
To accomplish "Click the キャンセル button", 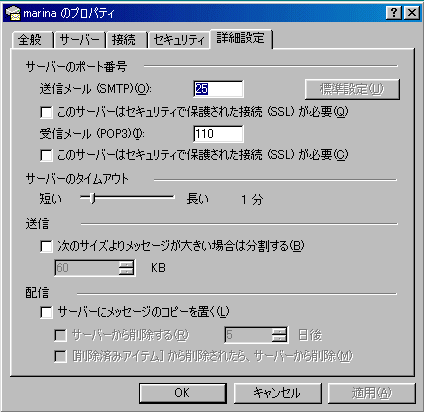I will click(277, 393).
